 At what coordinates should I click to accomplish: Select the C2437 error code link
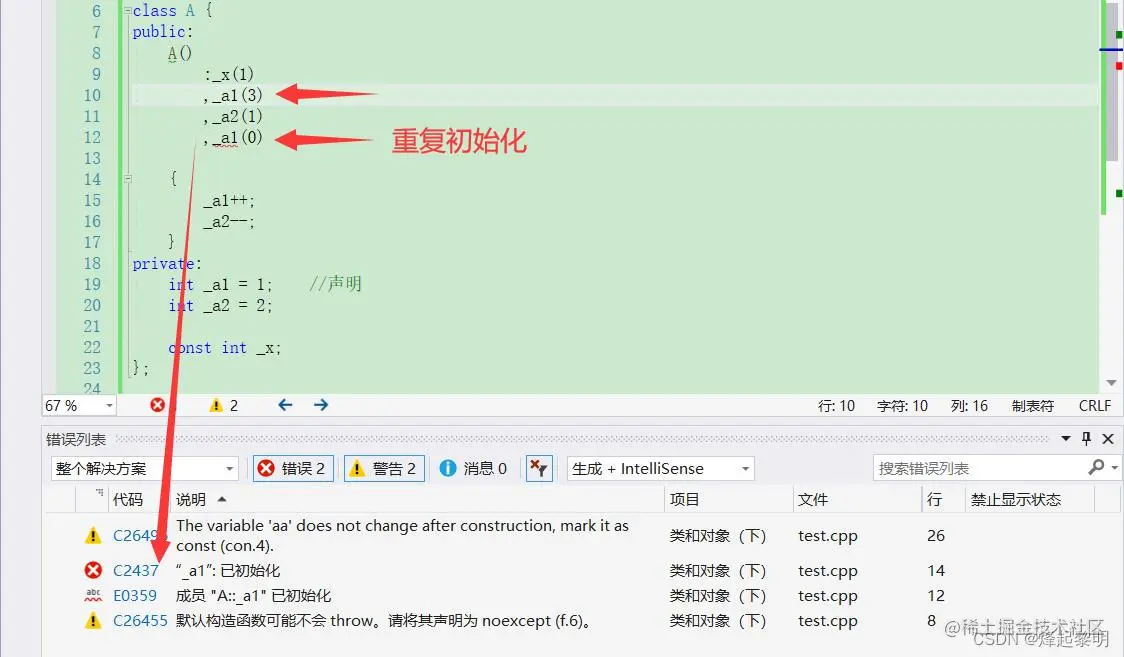134,570
